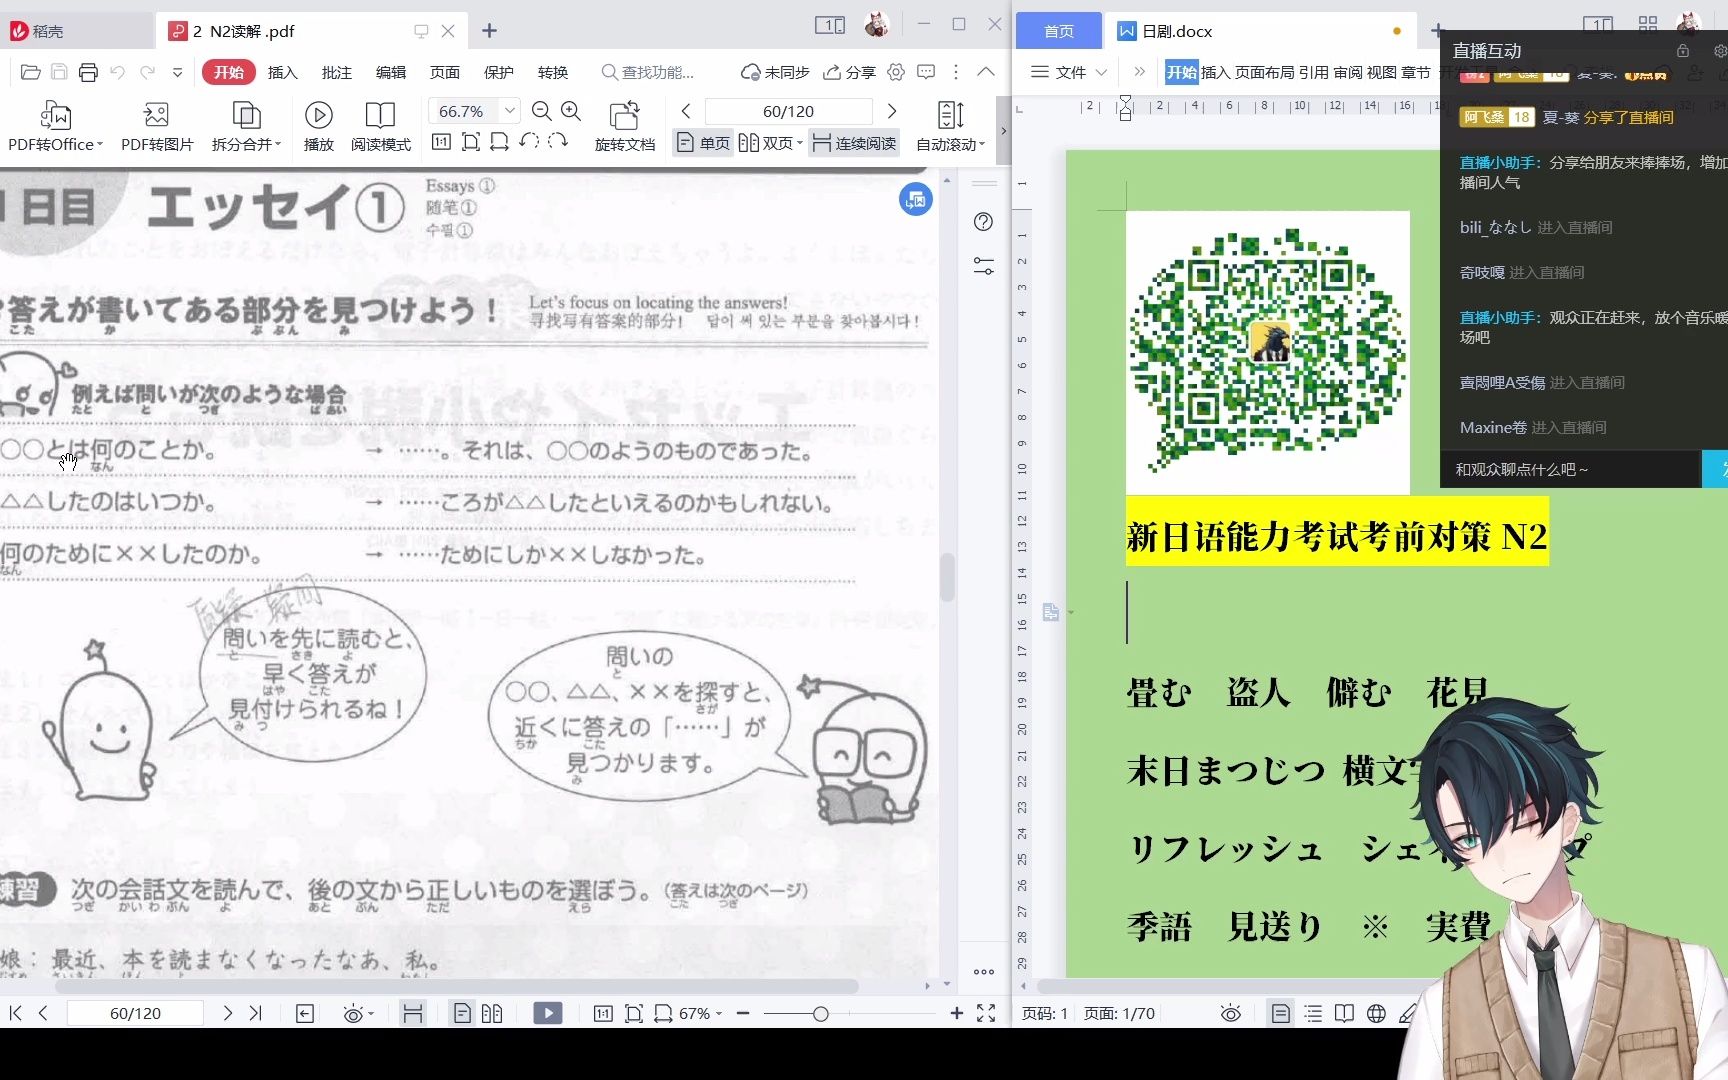This screenshot has width=1728, height=1080.
Task: Toggle continuous scroll icon in status bar
Action: tap(412, 1013)
